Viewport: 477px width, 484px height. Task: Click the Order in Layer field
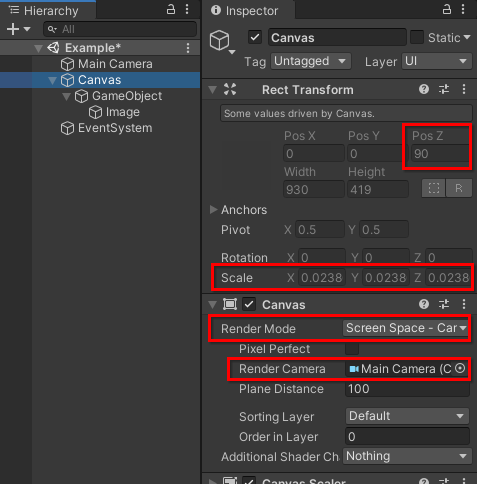pos(407,437)
